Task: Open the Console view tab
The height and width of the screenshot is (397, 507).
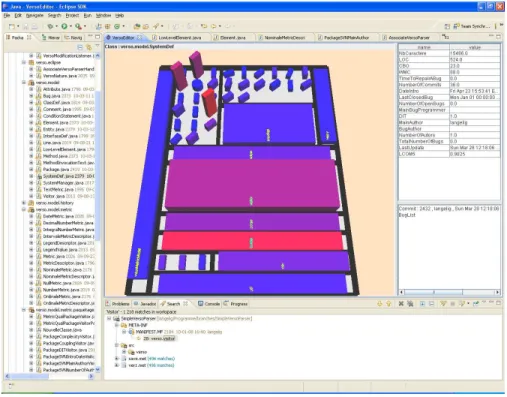Action: pos(209,304)
